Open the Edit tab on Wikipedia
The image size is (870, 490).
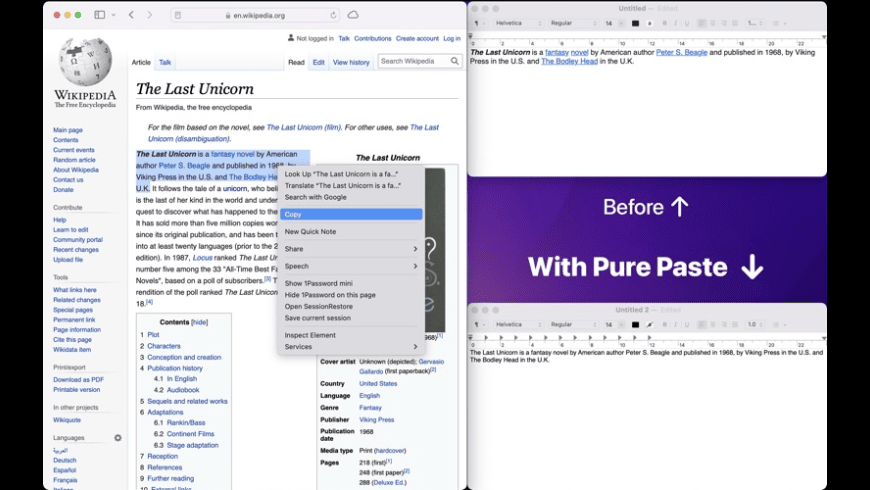point(318,62)
